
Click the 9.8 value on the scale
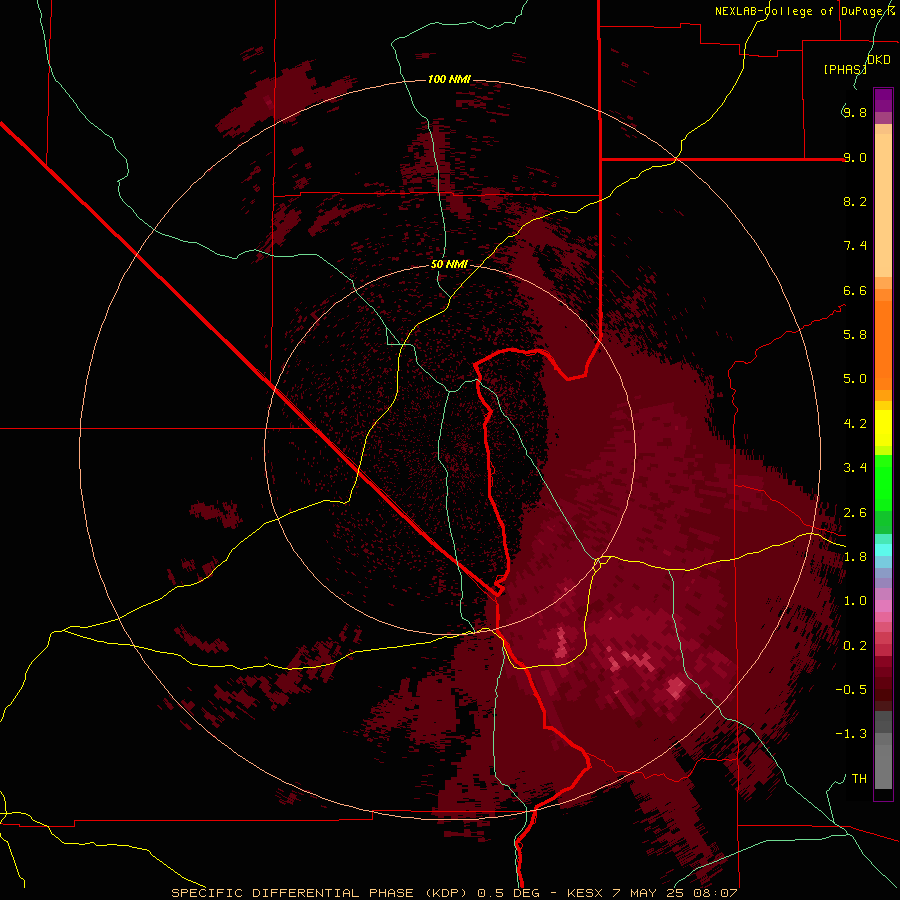click(855, 112)
